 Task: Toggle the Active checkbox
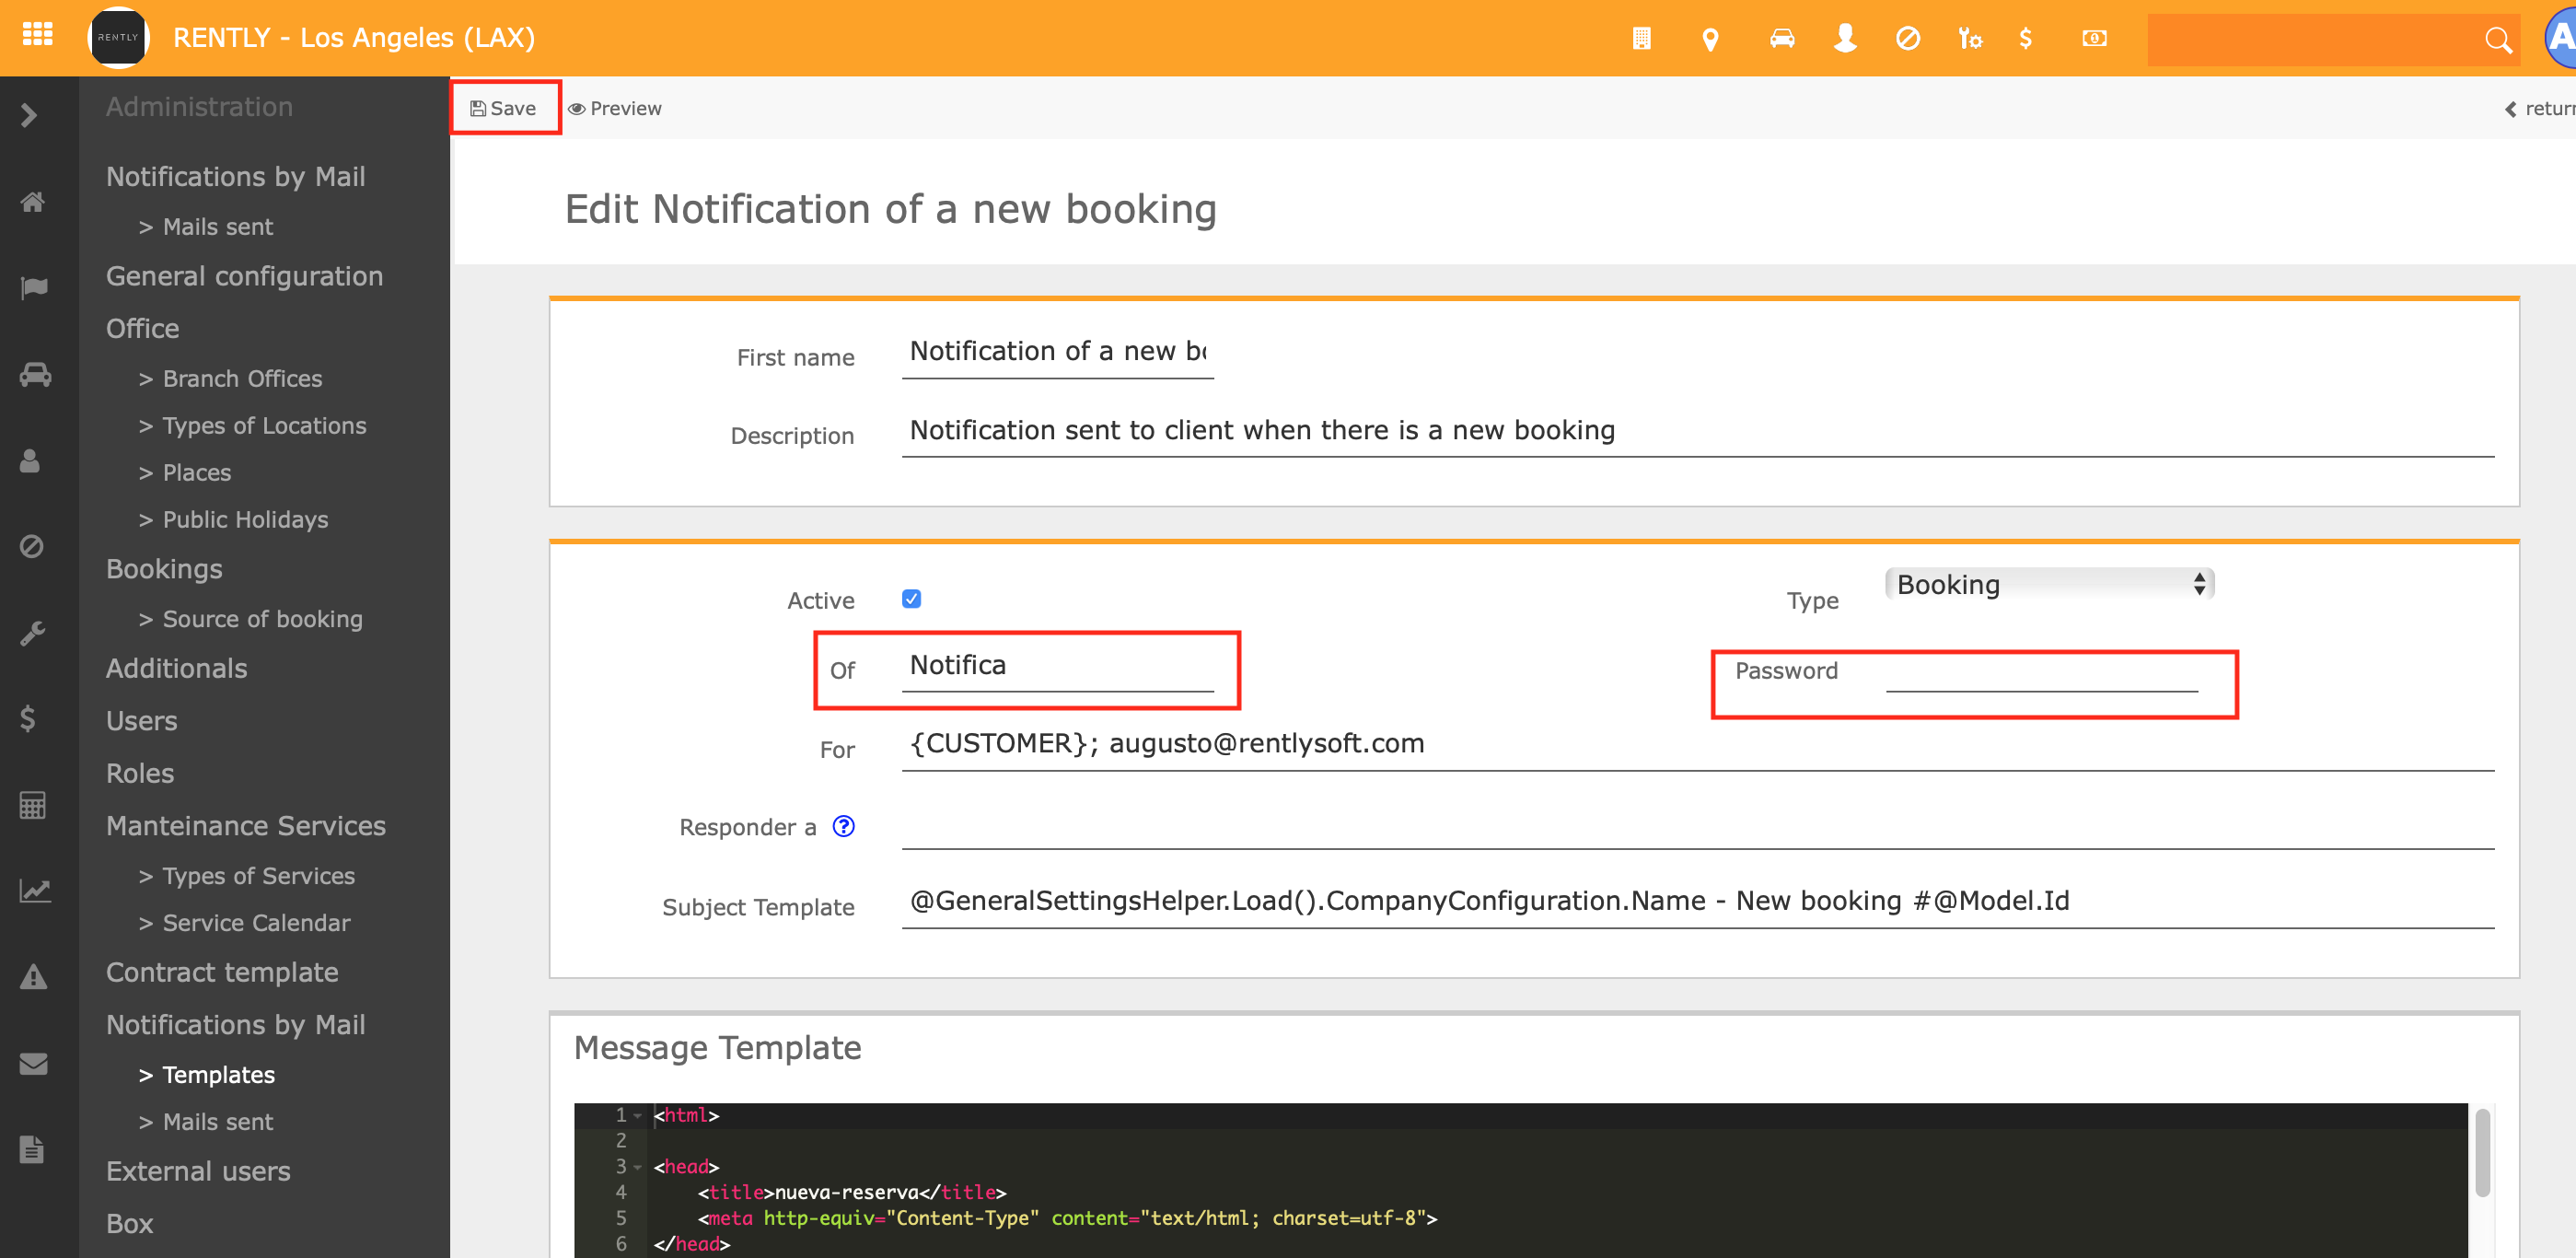[x=911, y=598]
